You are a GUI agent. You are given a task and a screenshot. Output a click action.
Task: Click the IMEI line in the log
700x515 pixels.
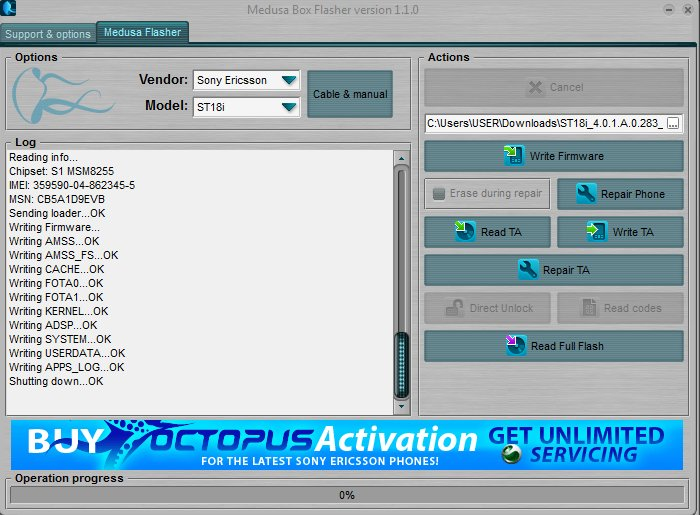click(x=72, y=185)
